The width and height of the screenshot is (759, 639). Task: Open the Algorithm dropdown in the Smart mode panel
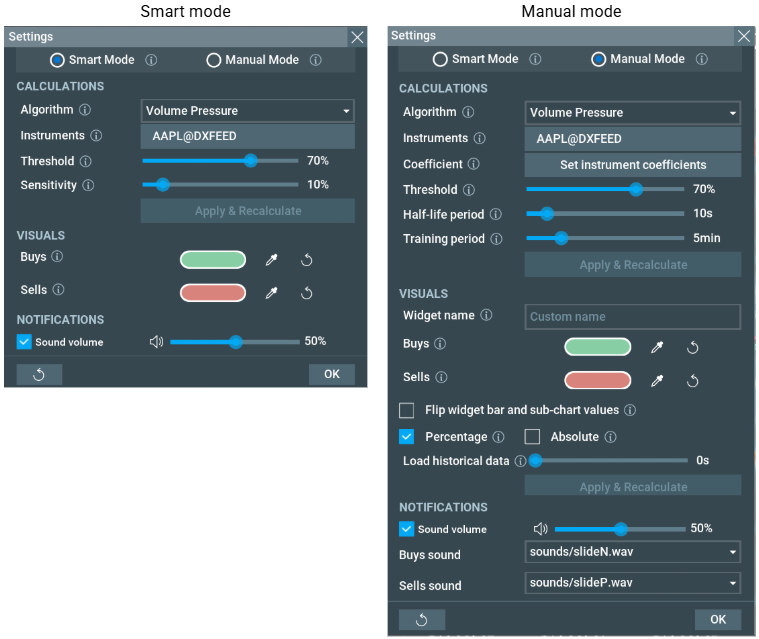click(248, 111)
